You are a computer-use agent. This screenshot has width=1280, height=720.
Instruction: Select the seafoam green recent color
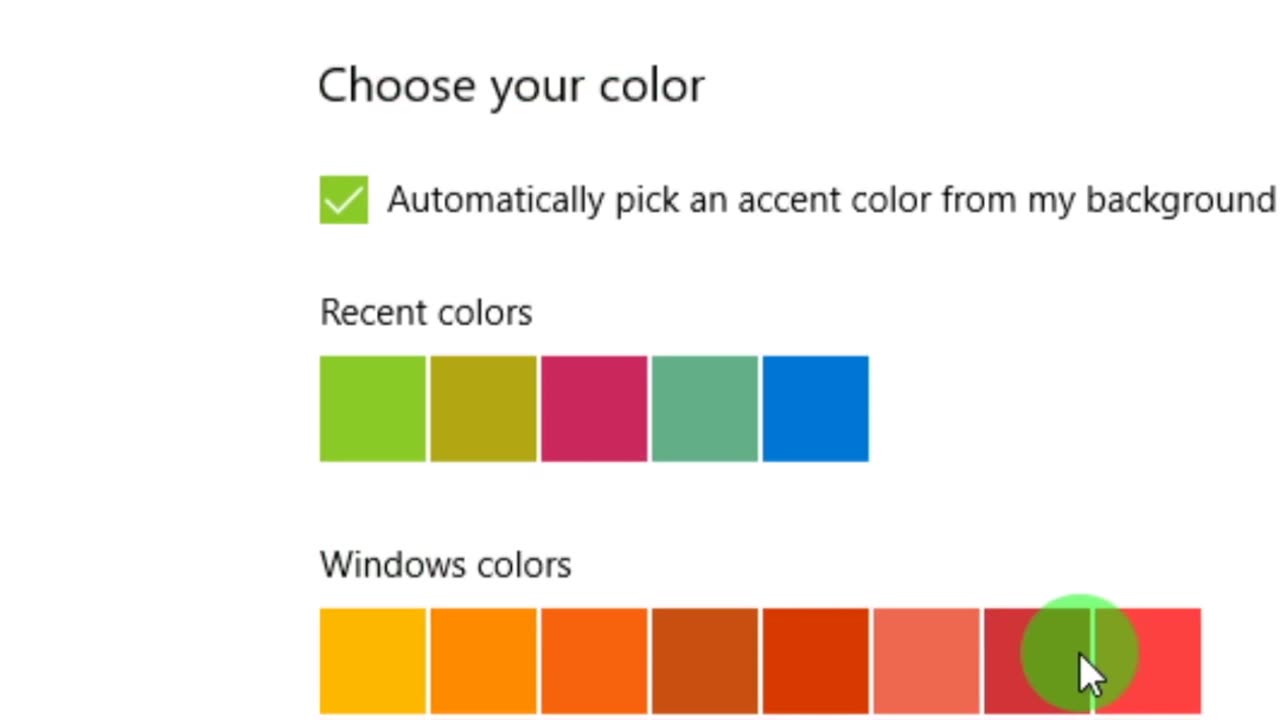click(705, 409)
